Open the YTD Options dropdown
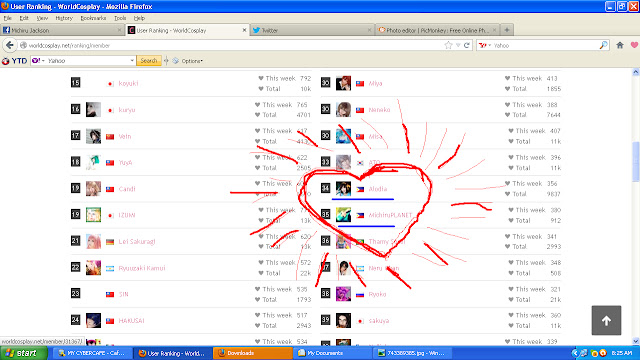The width and height of the screenshot is (640, 360). (192, 61)
